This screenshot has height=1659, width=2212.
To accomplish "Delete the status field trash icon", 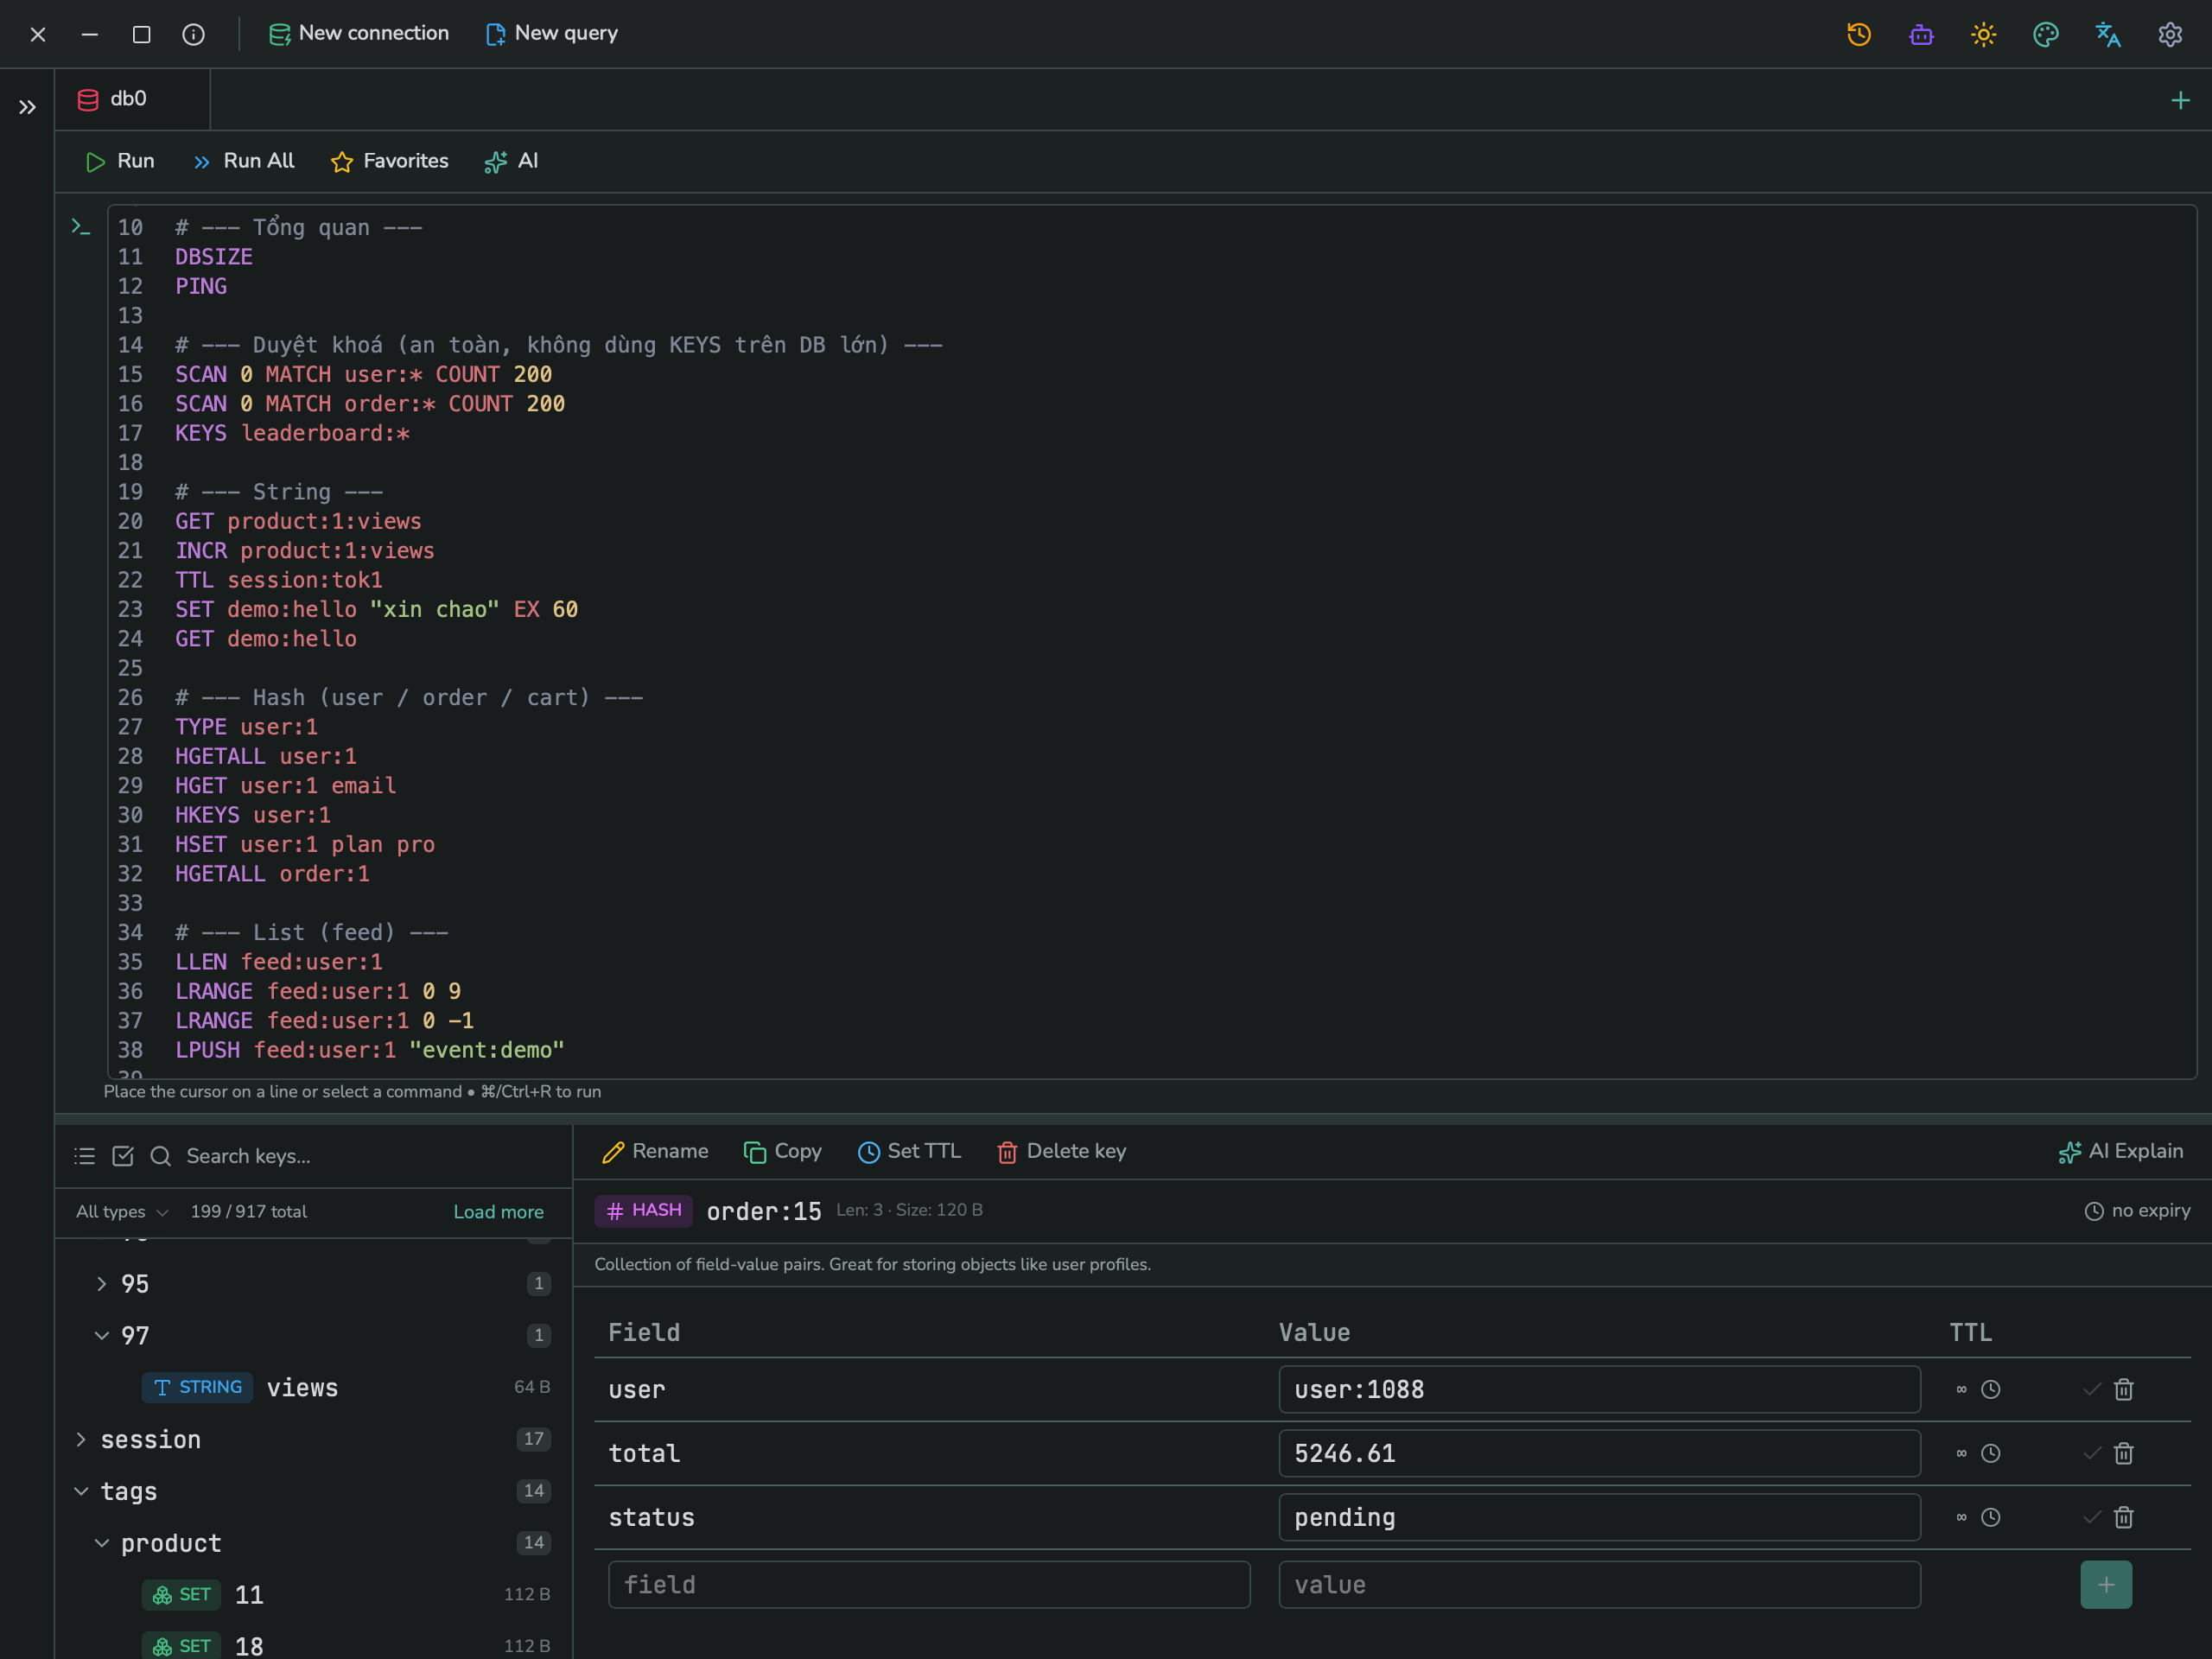I will click(2124, 1517).
